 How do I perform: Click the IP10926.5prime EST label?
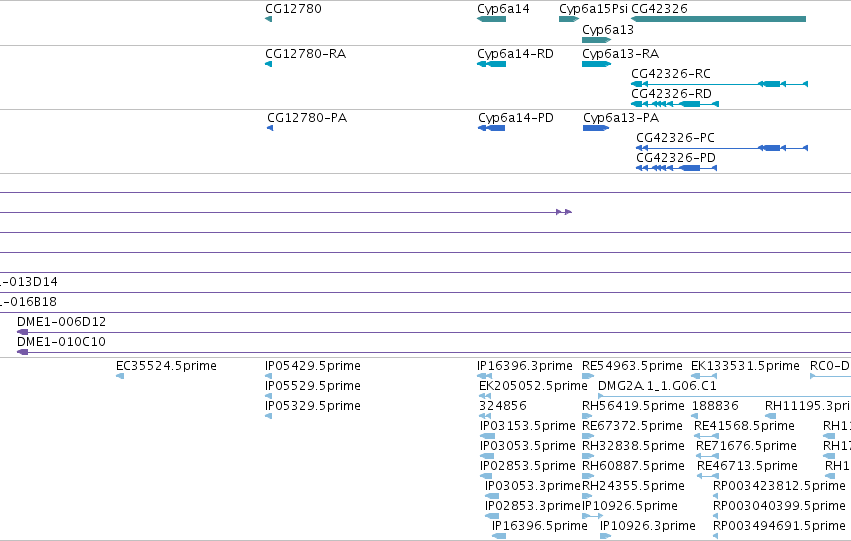coord(630,506)
